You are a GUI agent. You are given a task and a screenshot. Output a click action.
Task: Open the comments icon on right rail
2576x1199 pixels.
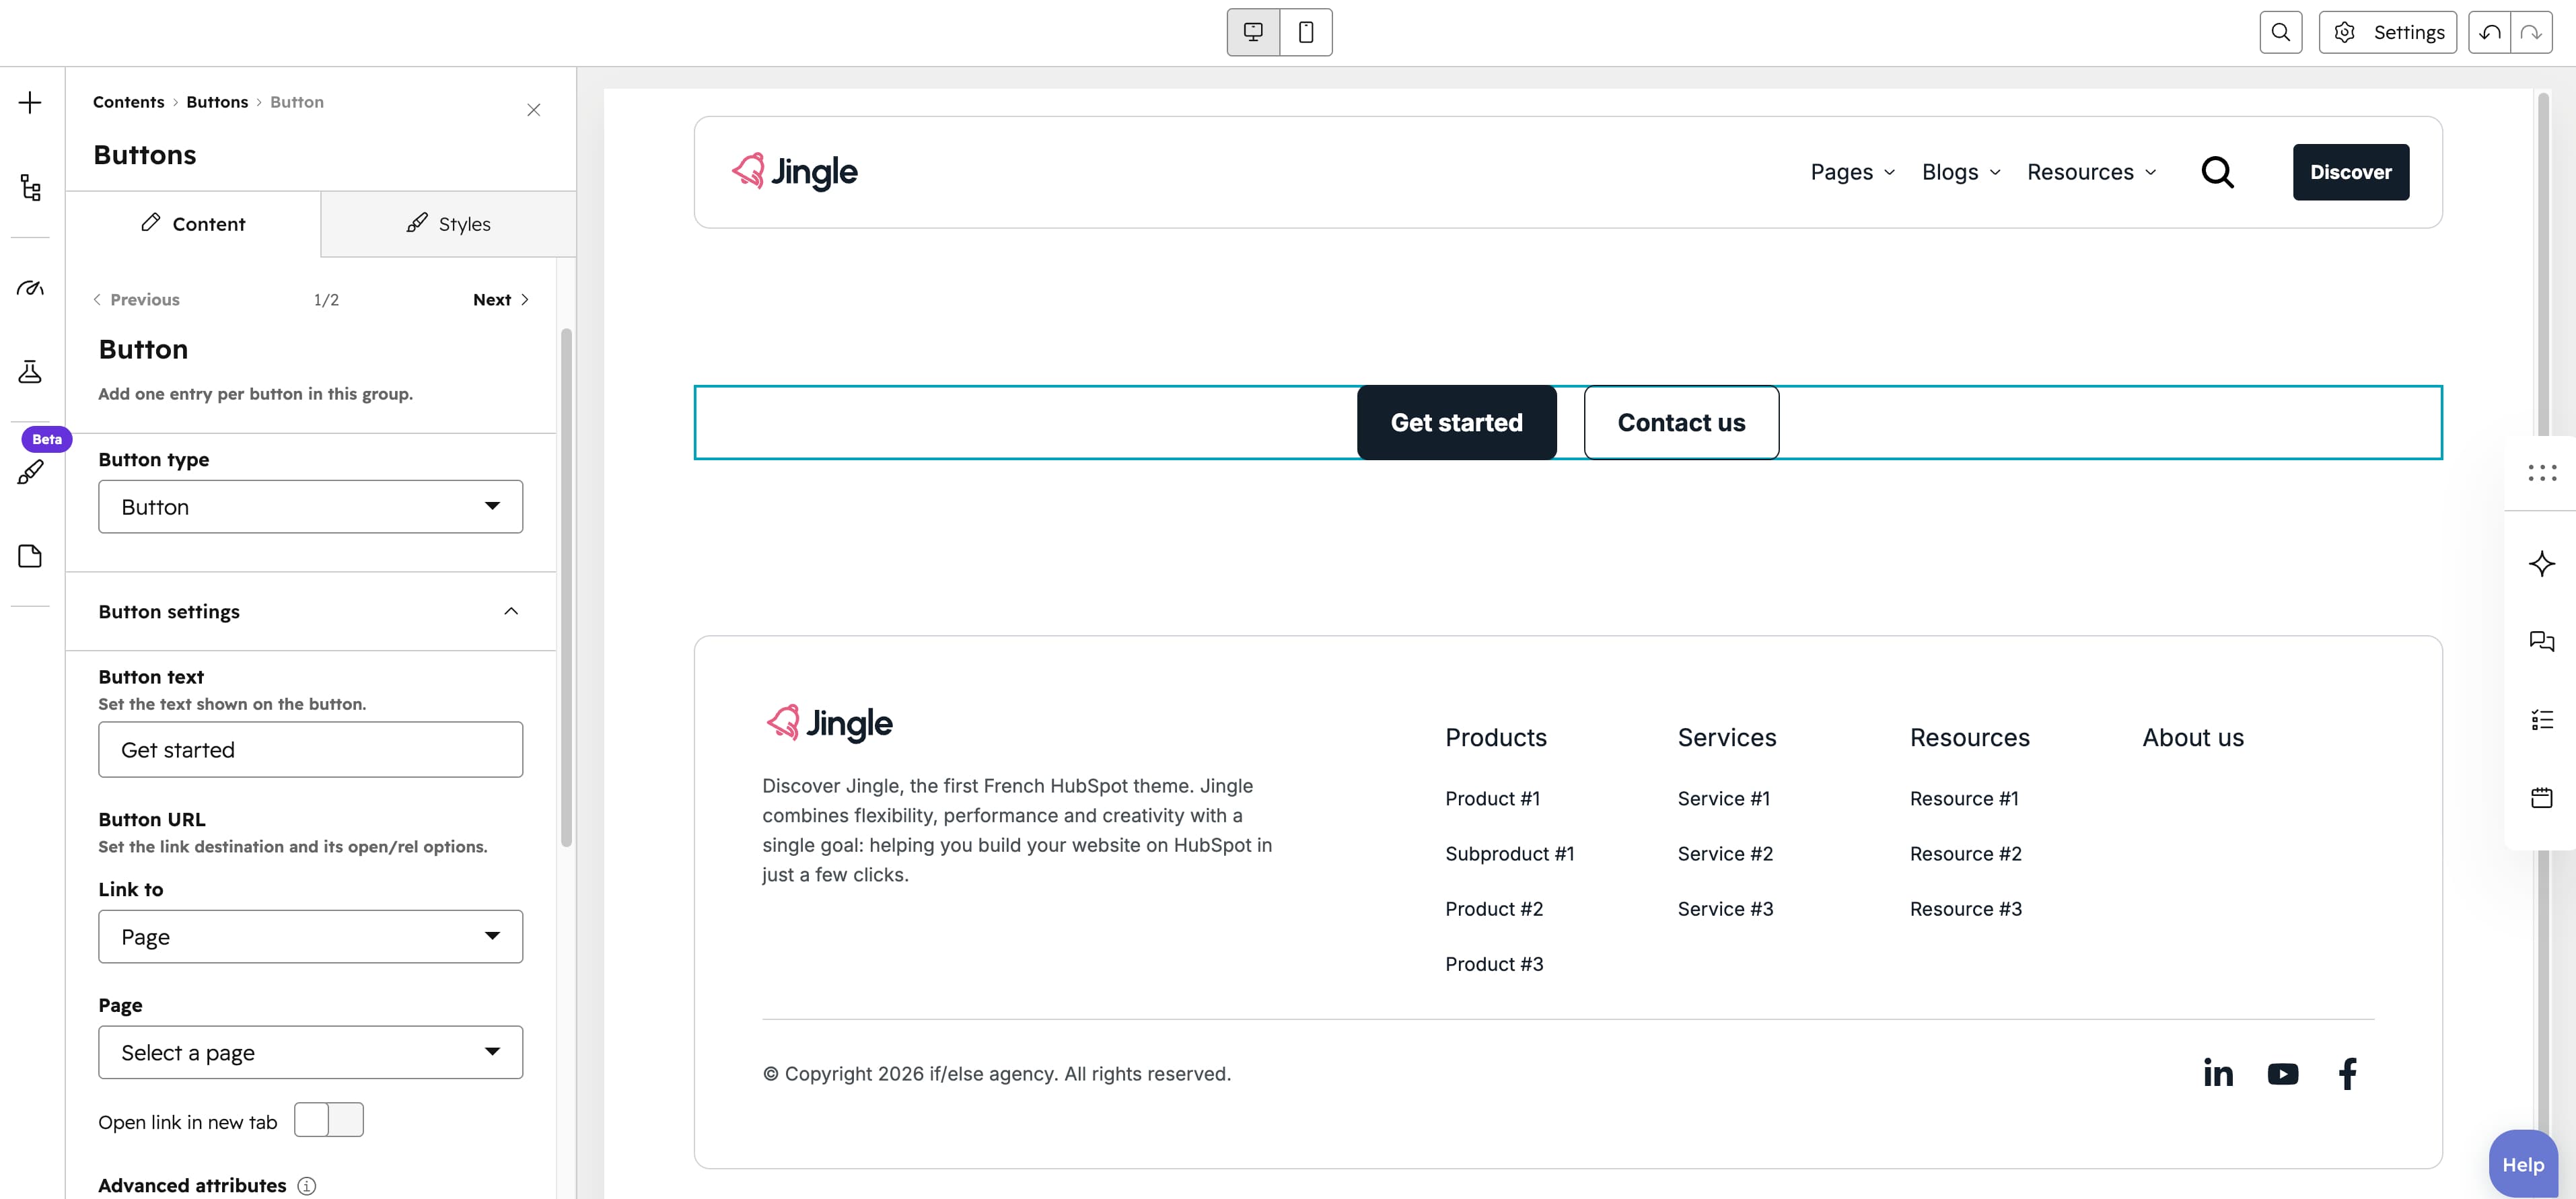2541,641
